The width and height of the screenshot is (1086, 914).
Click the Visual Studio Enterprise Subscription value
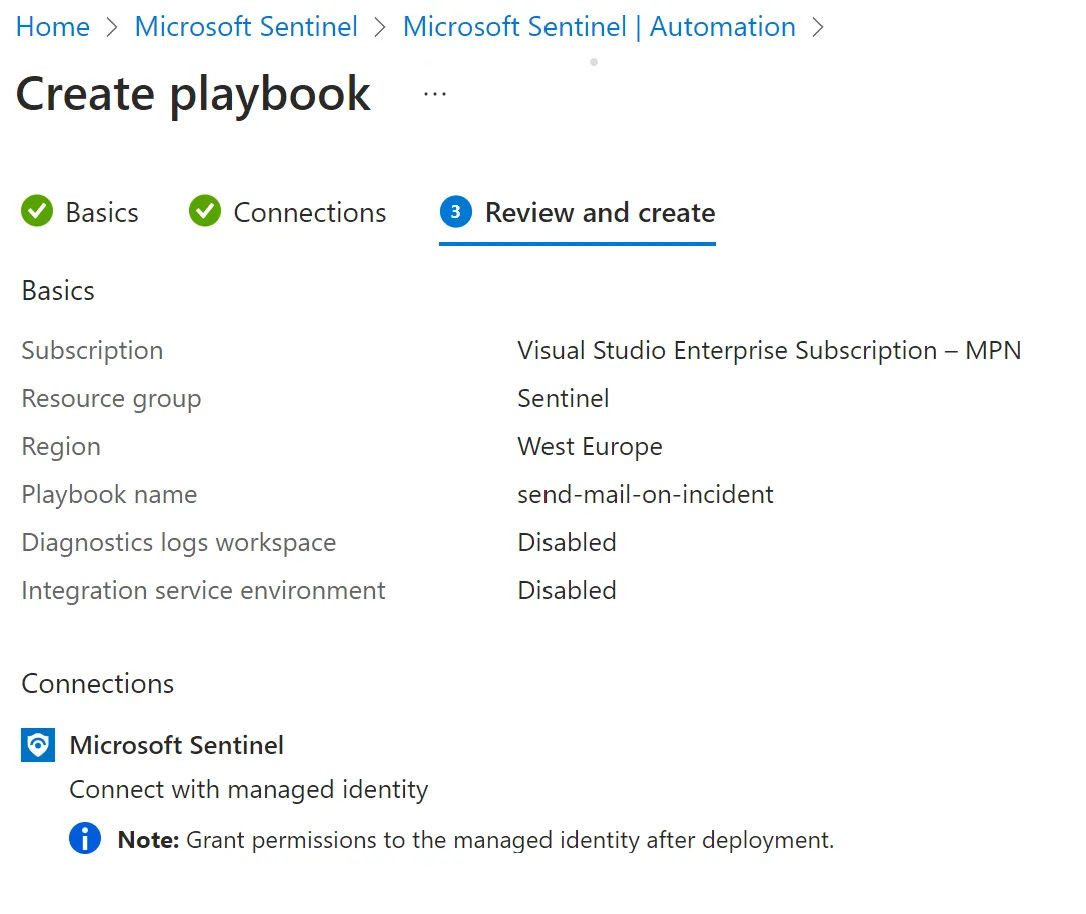[768, 350]
